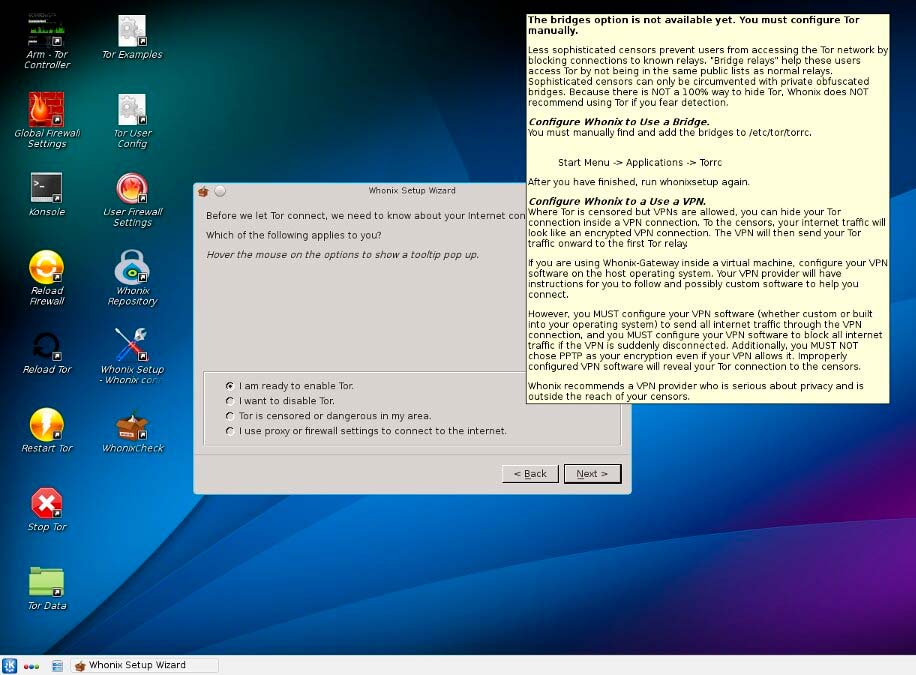Screen dimensions: 916x675
Task: Click the Restart Tor icon
Action: [47, 425]
